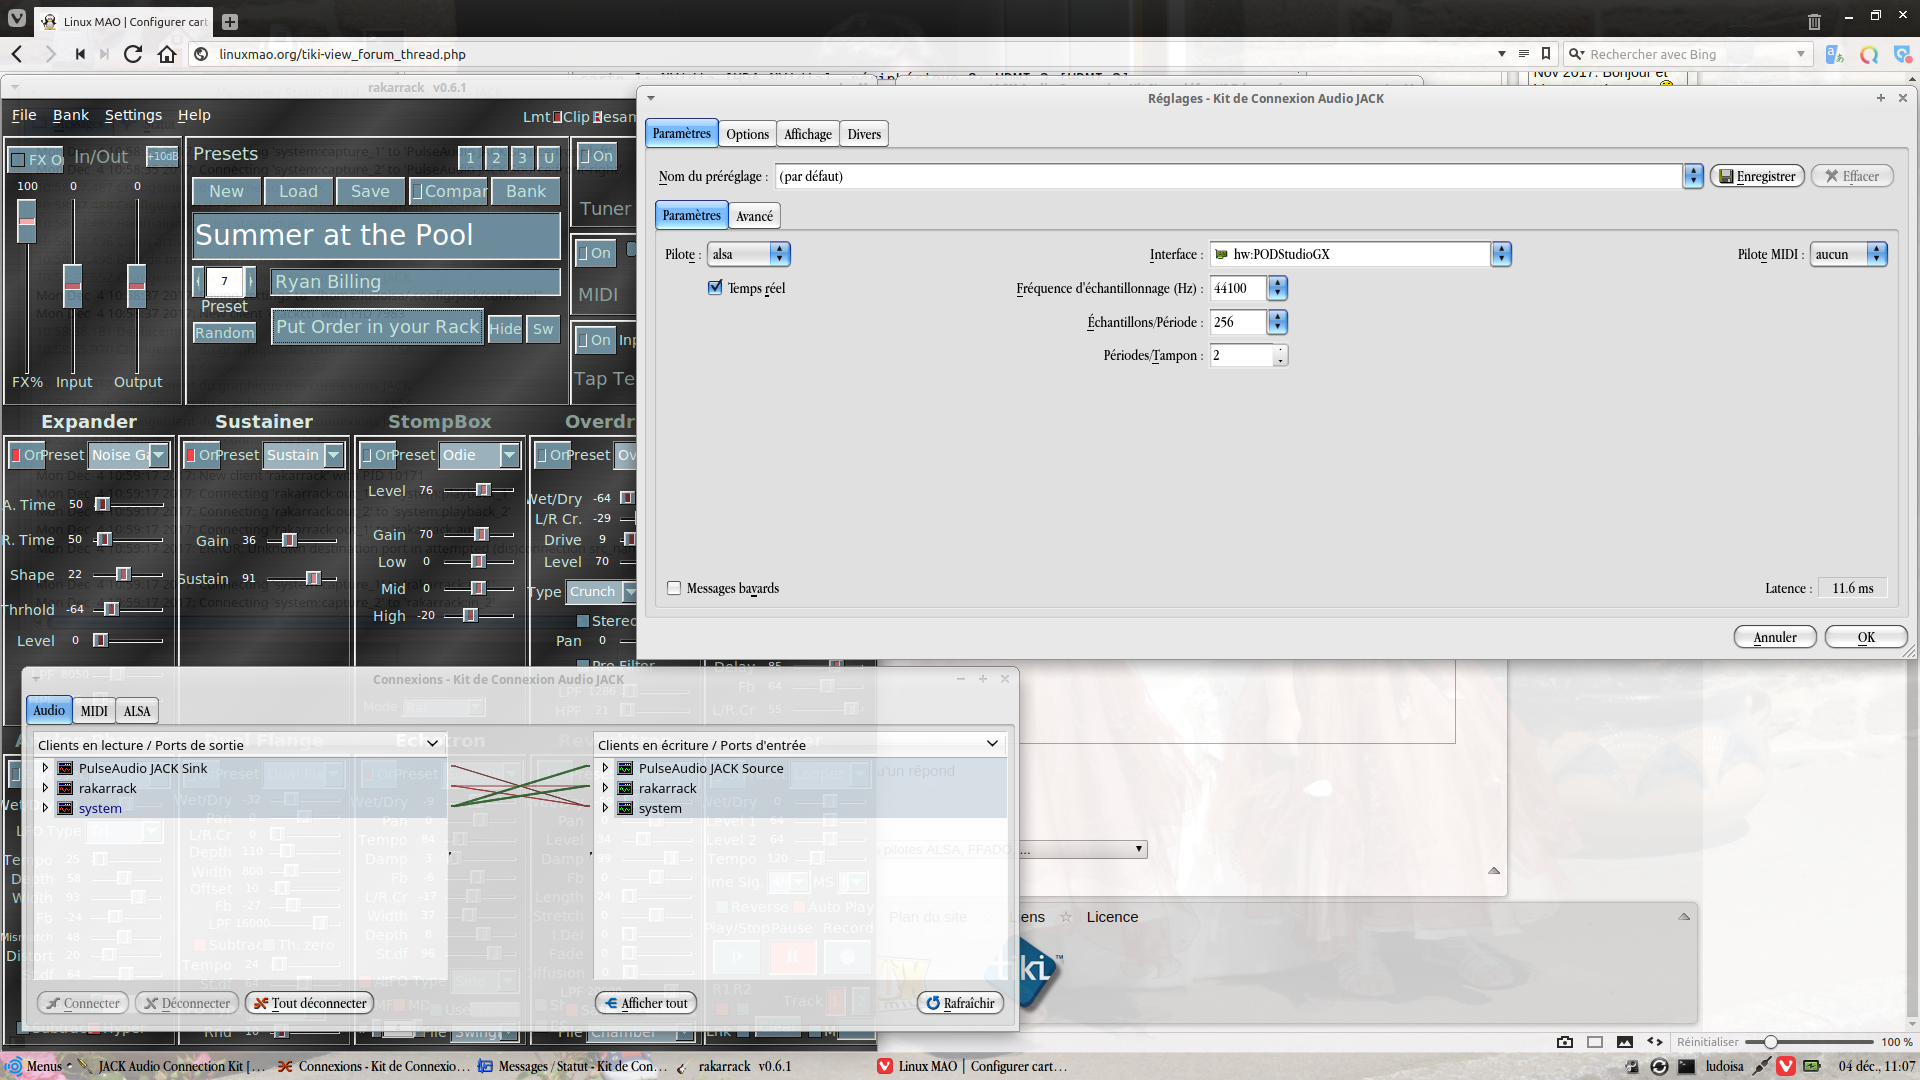Viewport: 1920px width, 1080px height.
Task: Open the Vivaldi menu button
Action: tap(17, 19)
